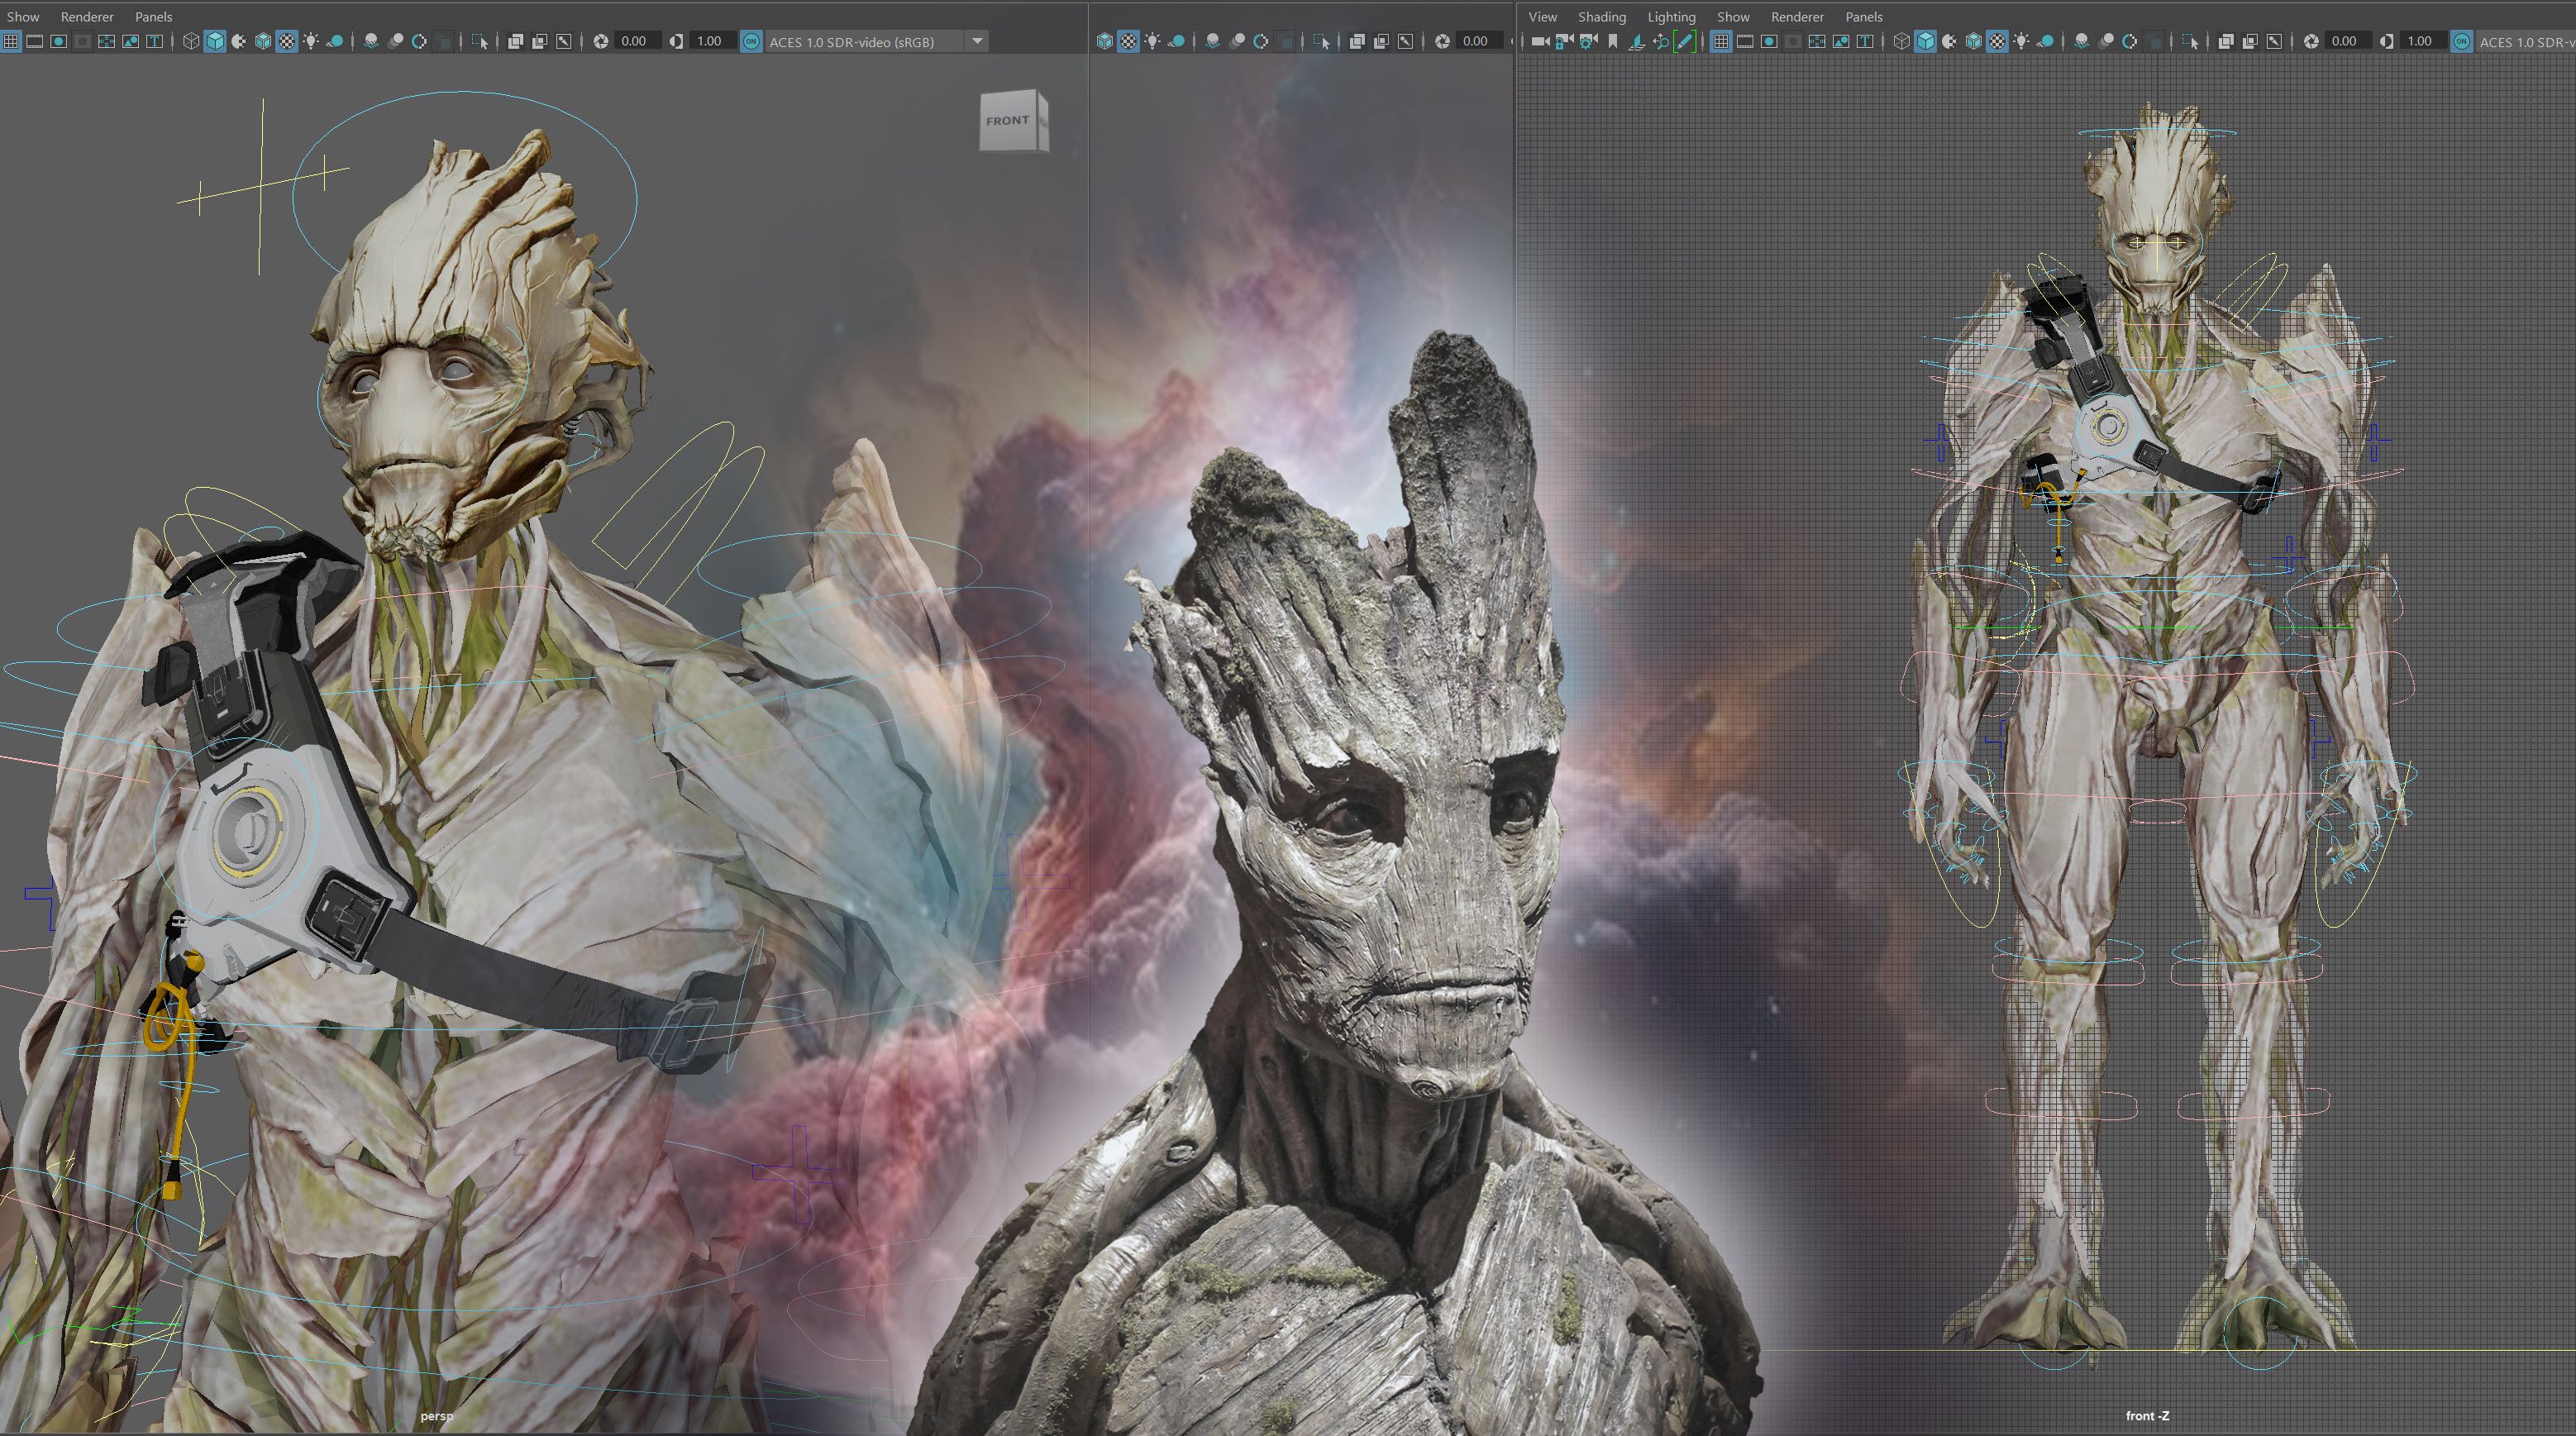
Task: Toggle Screen Space Ambient Occlusion in left panel
Action: pos(371,41)
